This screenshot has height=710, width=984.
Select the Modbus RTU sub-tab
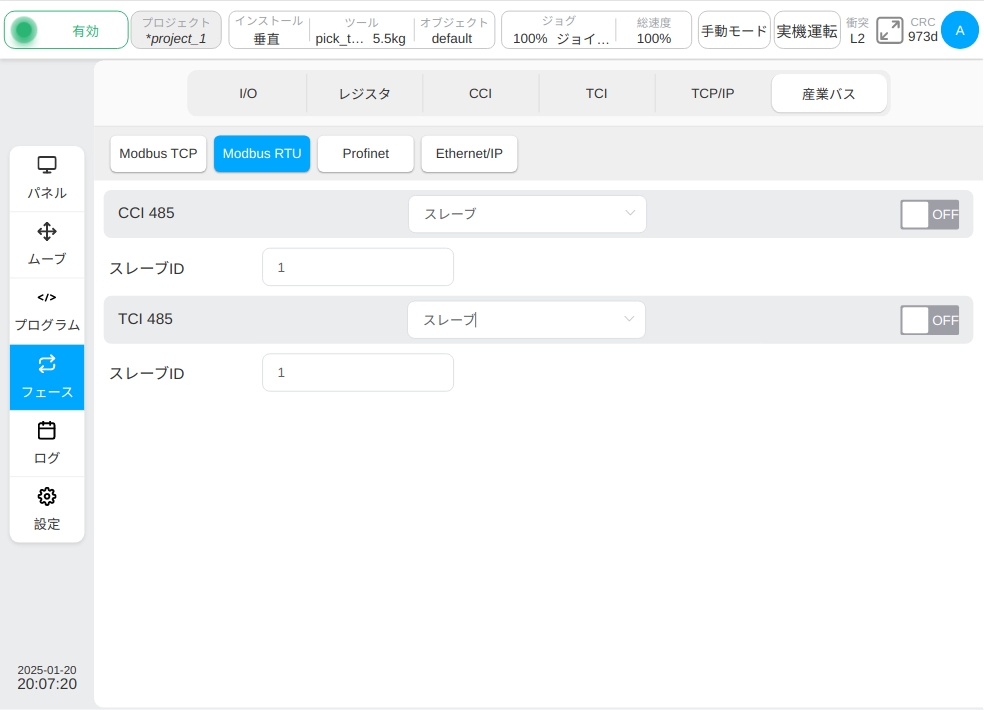click(262, 154)
